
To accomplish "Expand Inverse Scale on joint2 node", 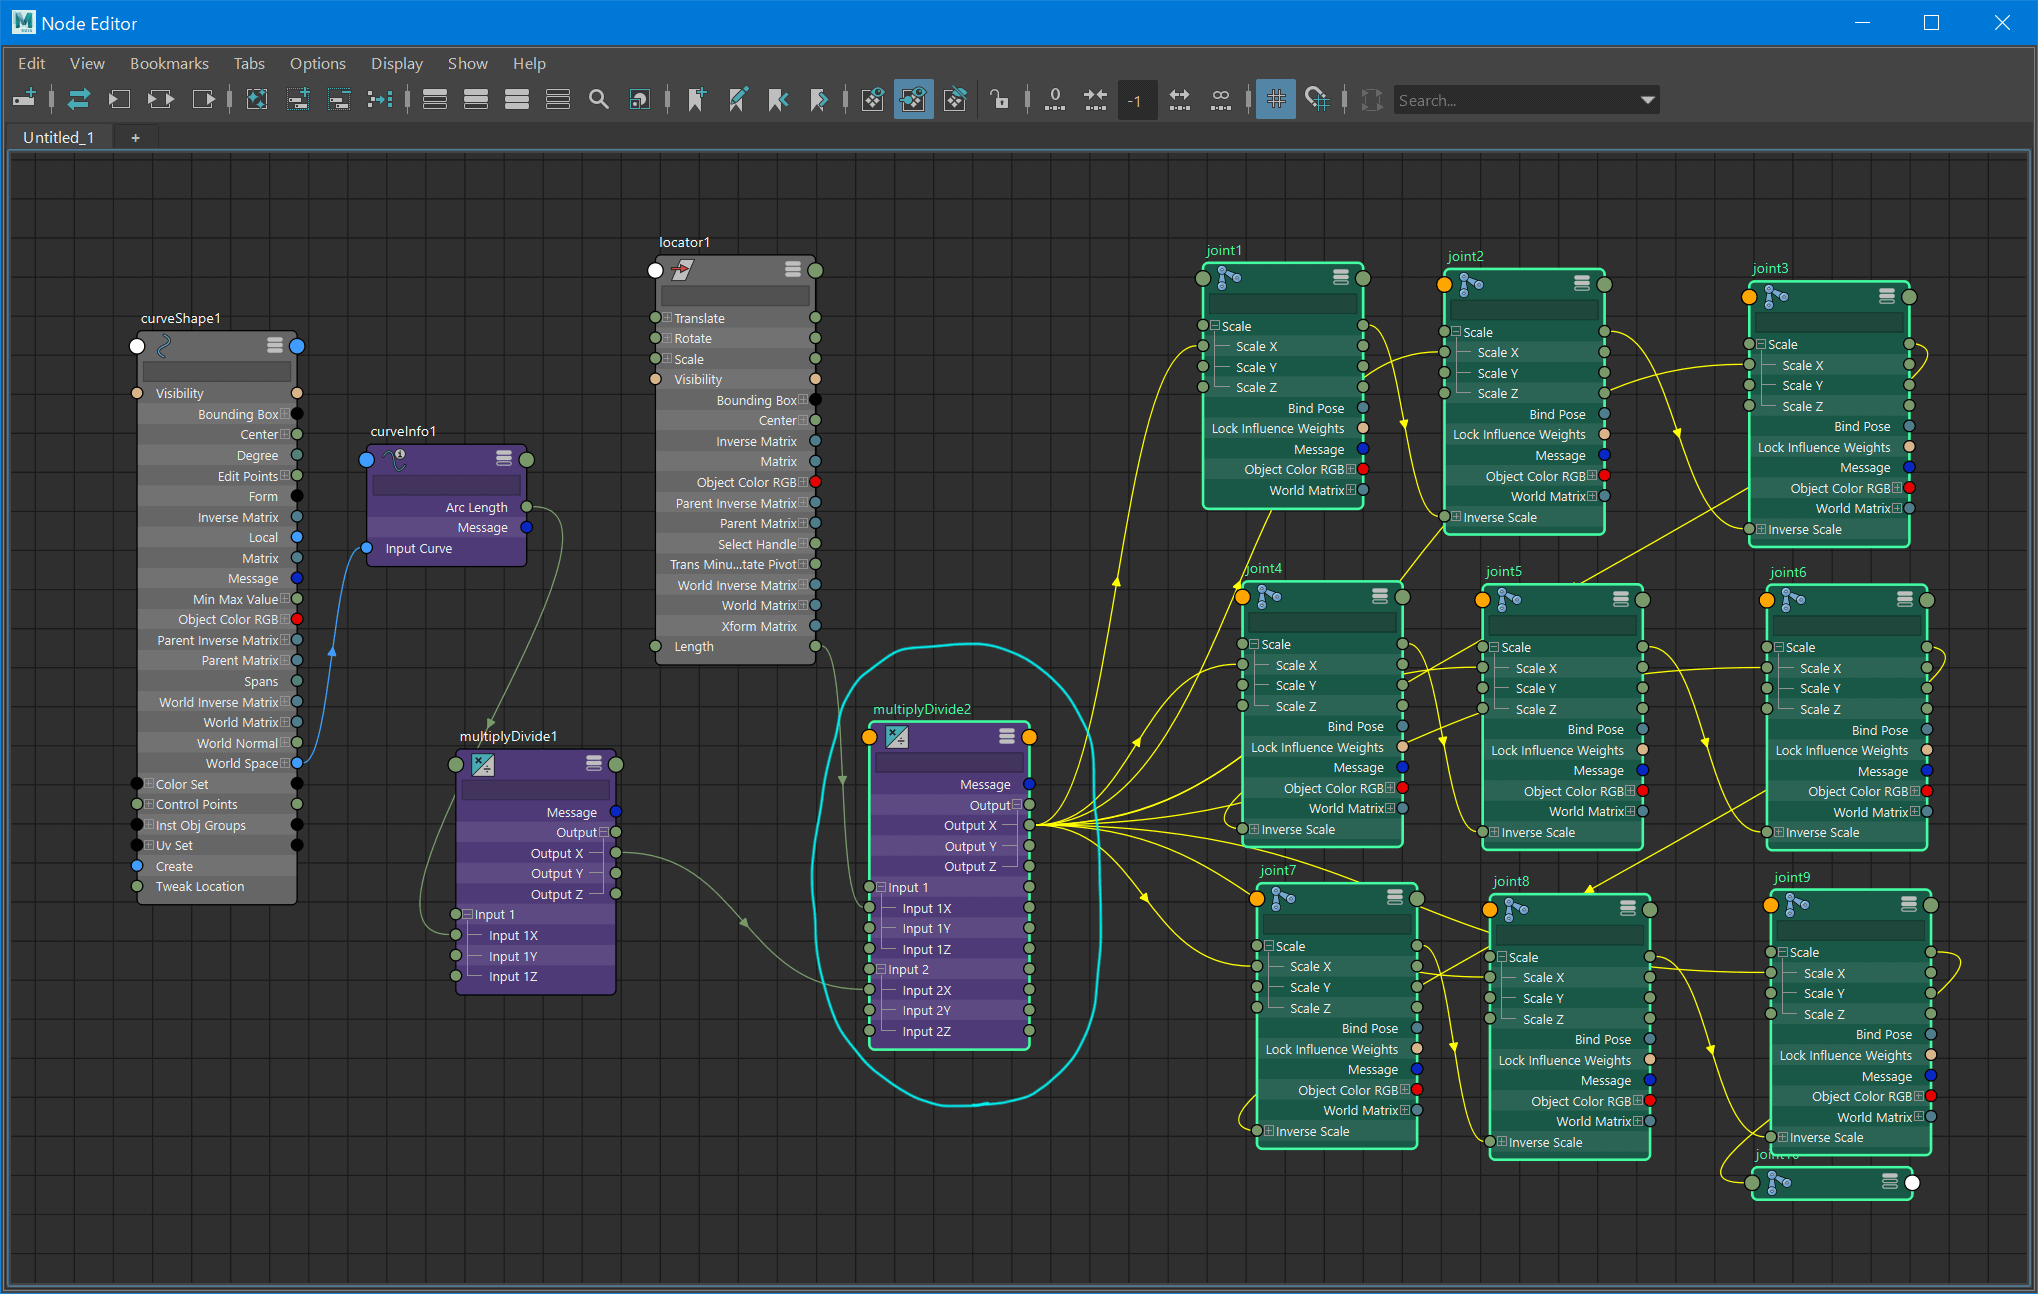I will click(x=1456, y=517).
